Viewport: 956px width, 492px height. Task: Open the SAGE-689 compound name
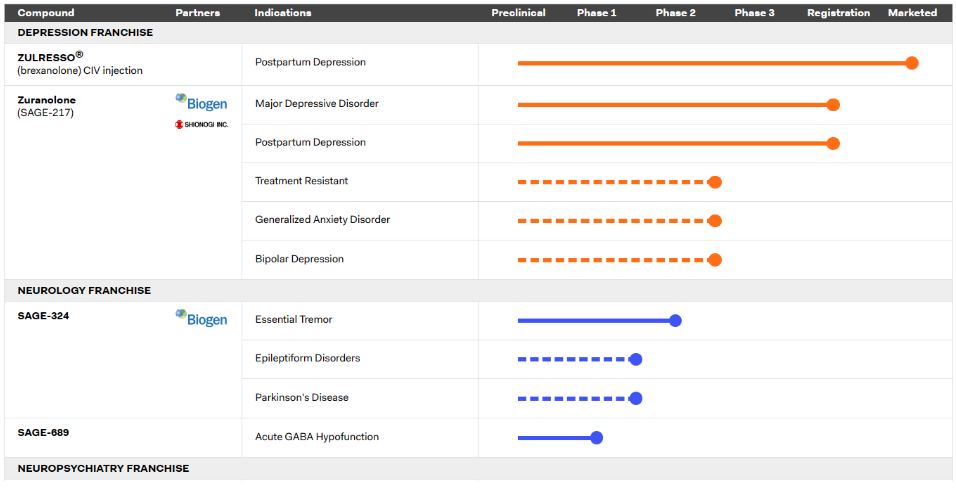coord(43,432)
